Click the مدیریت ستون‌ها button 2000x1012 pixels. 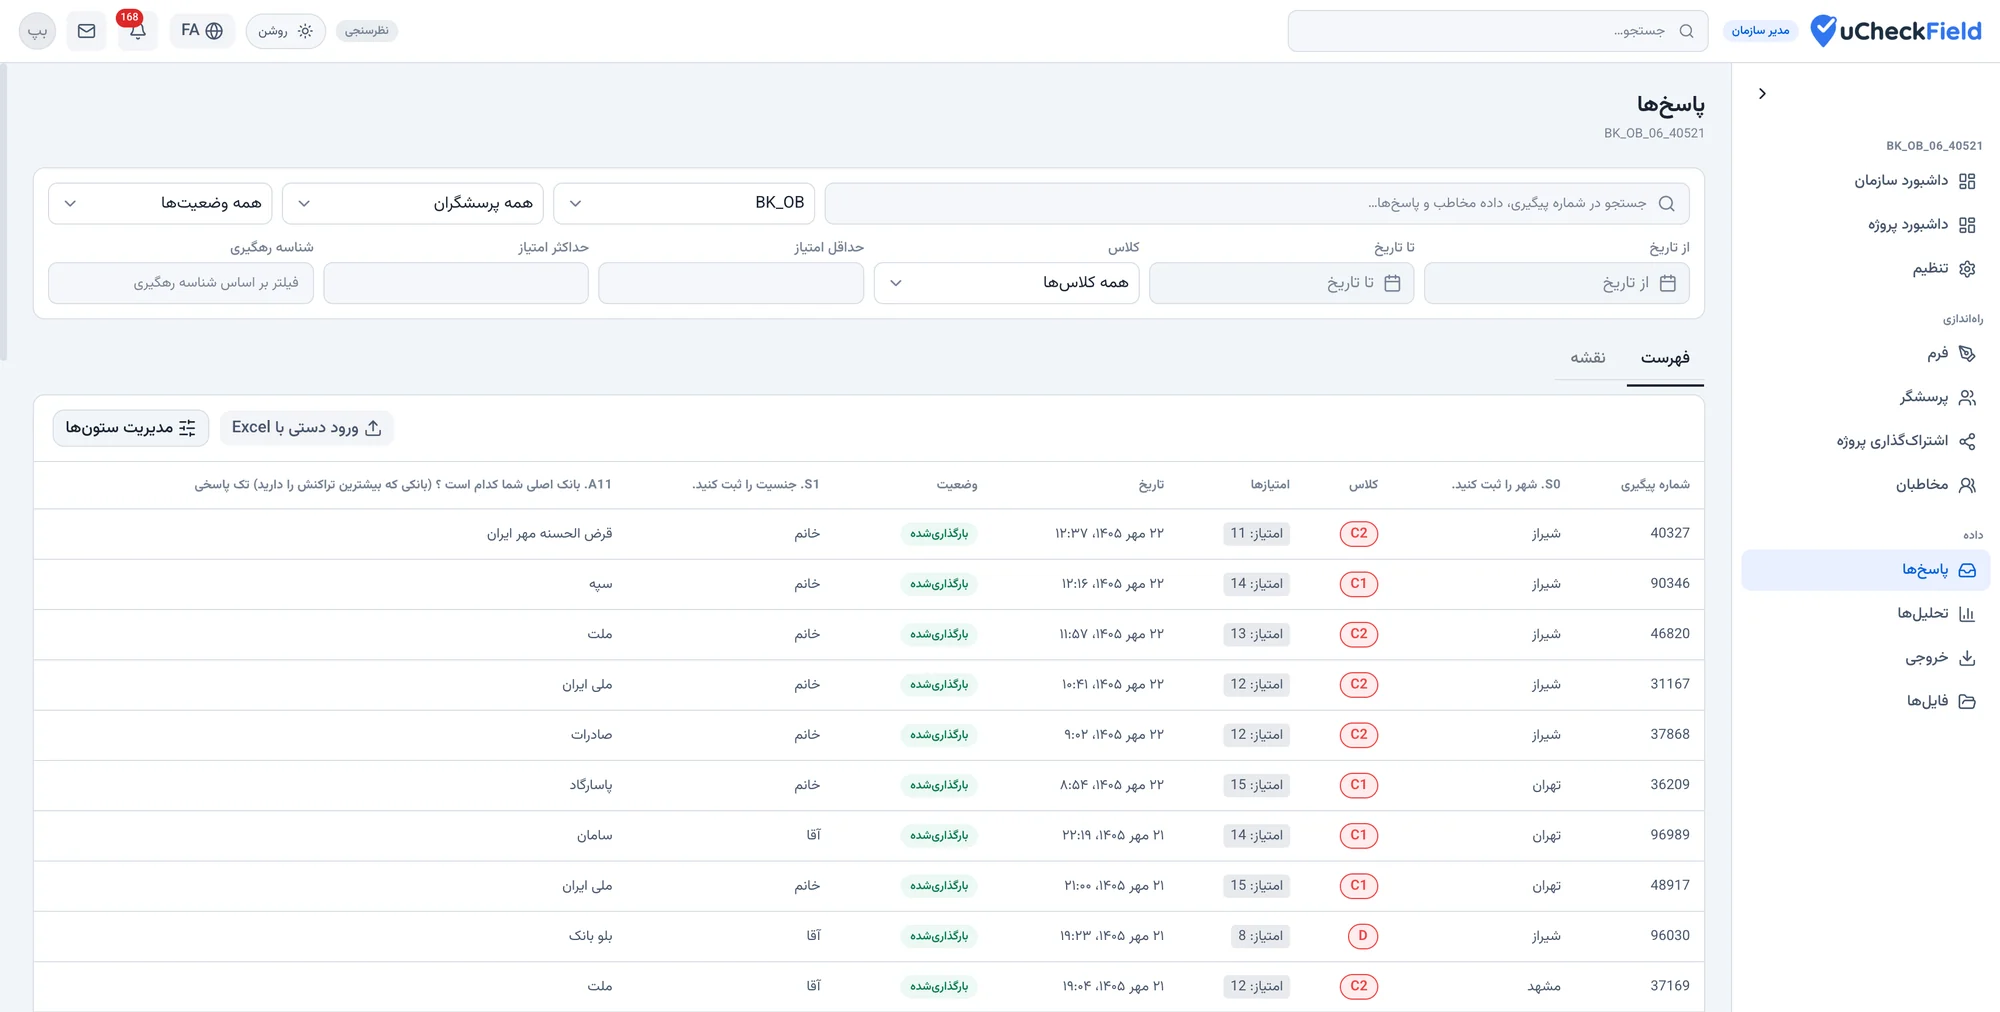[131, 428]
